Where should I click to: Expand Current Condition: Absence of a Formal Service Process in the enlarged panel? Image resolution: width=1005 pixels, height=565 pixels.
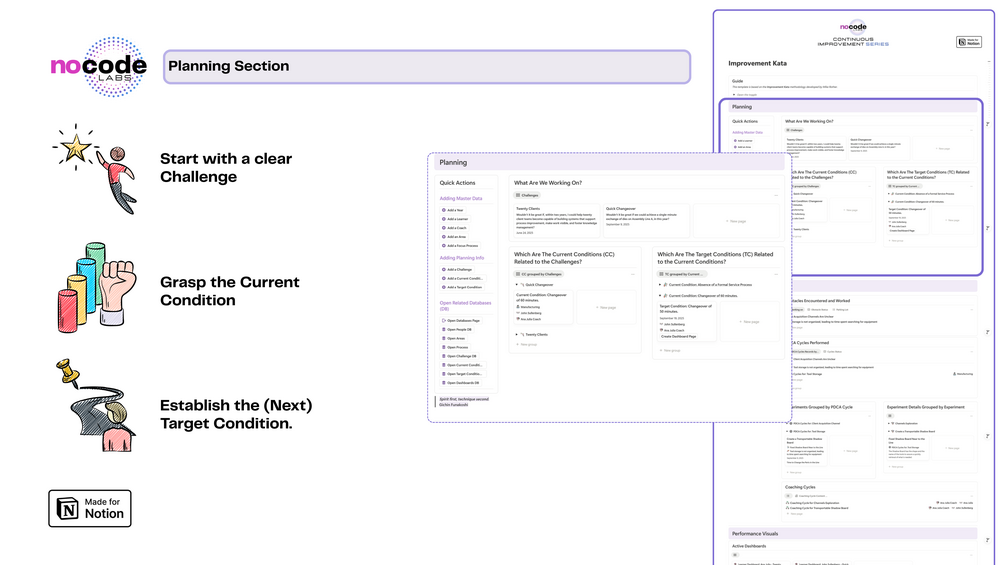point(660,285)
